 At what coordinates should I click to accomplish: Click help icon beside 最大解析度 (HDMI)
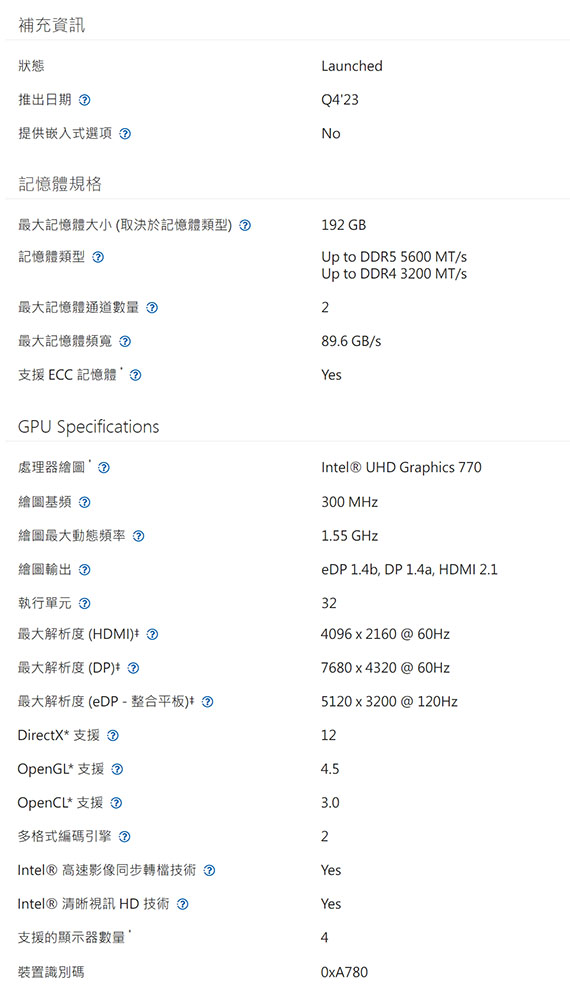pos(152,635)
